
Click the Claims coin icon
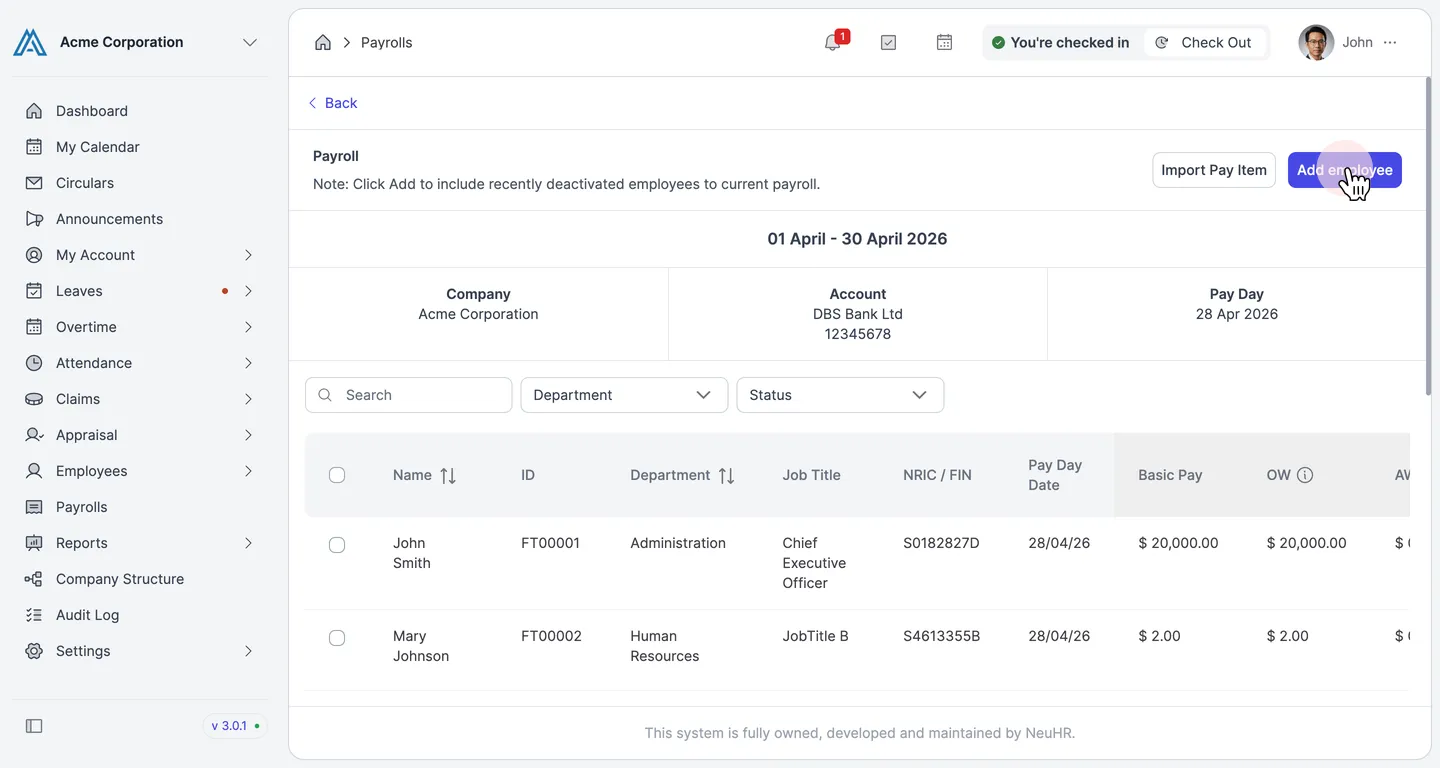34,399
